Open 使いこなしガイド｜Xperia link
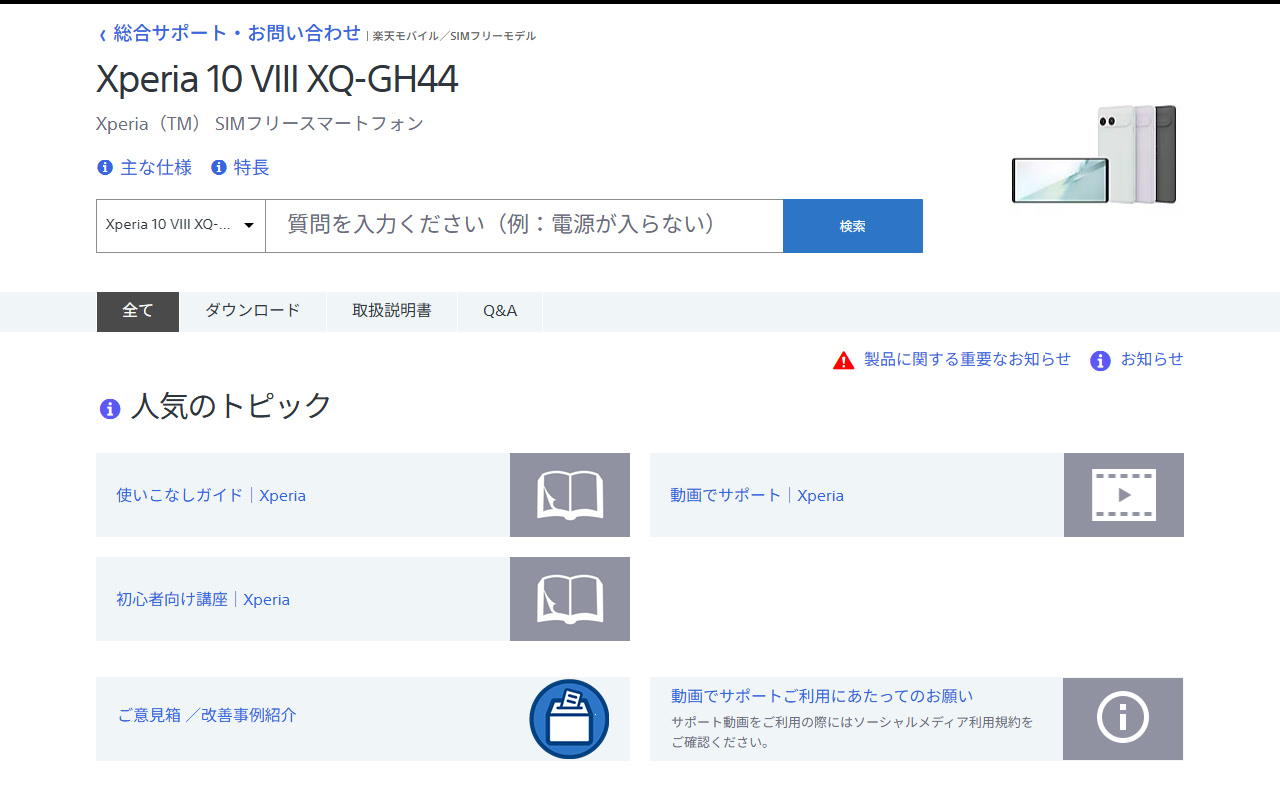The image size is (1280, 800). pos(211,495)
